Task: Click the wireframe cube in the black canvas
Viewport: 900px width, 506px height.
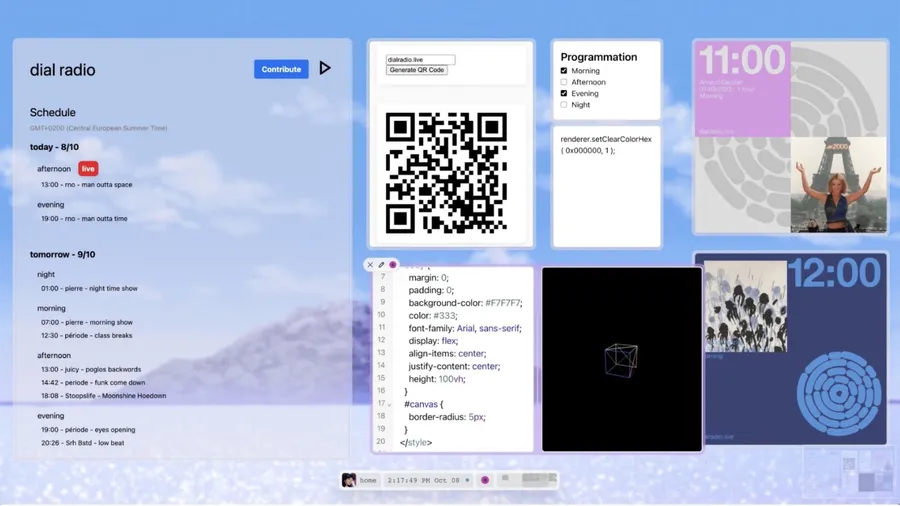Action: tap(621, 360)
